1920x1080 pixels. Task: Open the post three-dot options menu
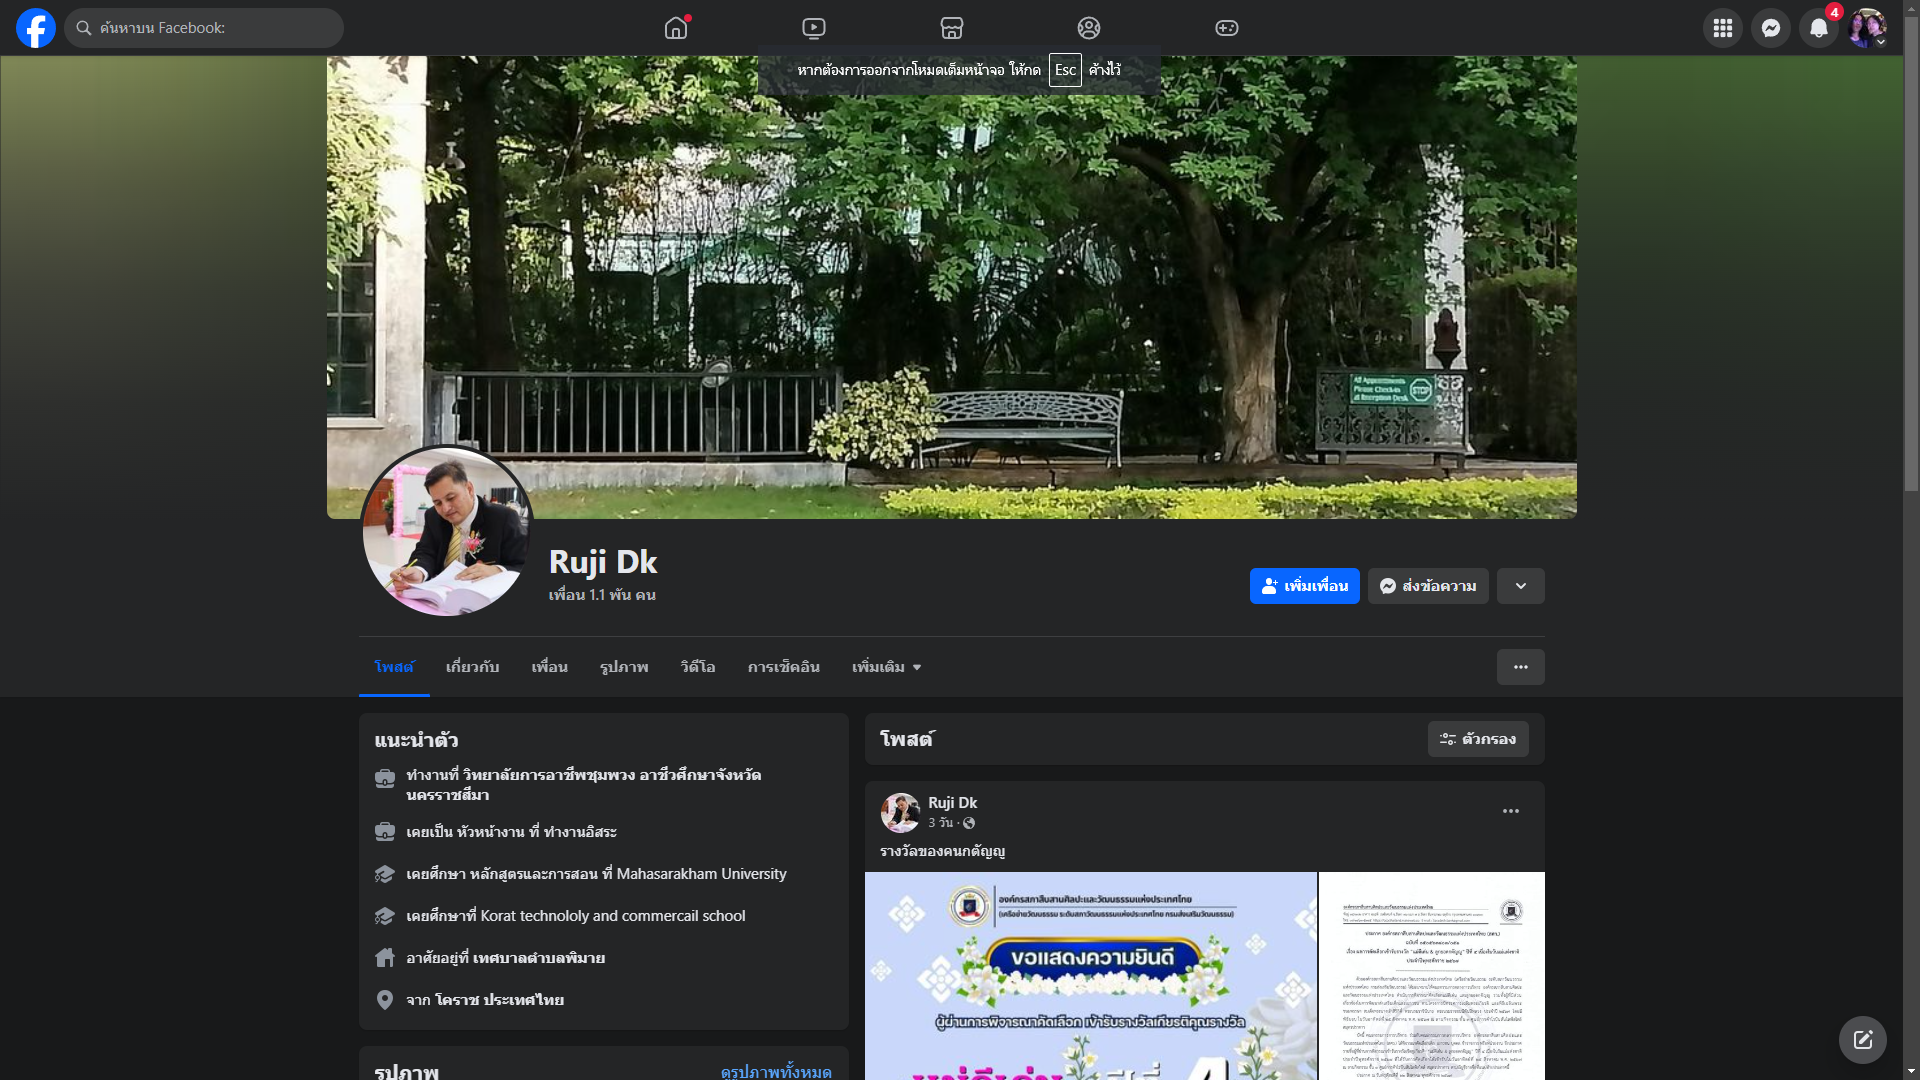coord(1510,811)
